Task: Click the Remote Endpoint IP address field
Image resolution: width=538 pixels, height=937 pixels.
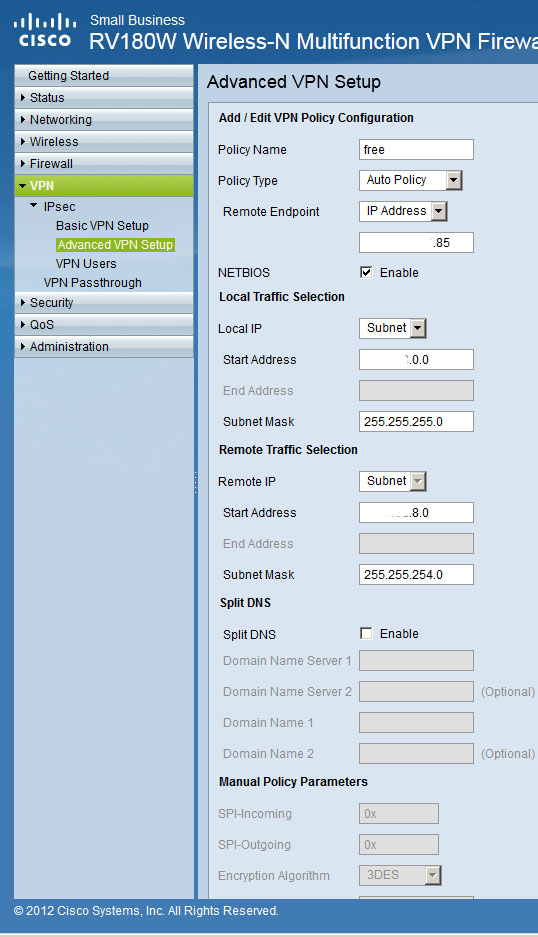Action: (416, 243)
